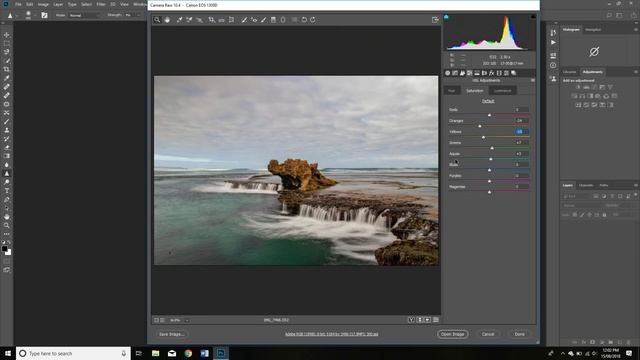Select the Red Eye Removal tool
The width and height of the screenshot is (640, 360).
tap(254, 20)
